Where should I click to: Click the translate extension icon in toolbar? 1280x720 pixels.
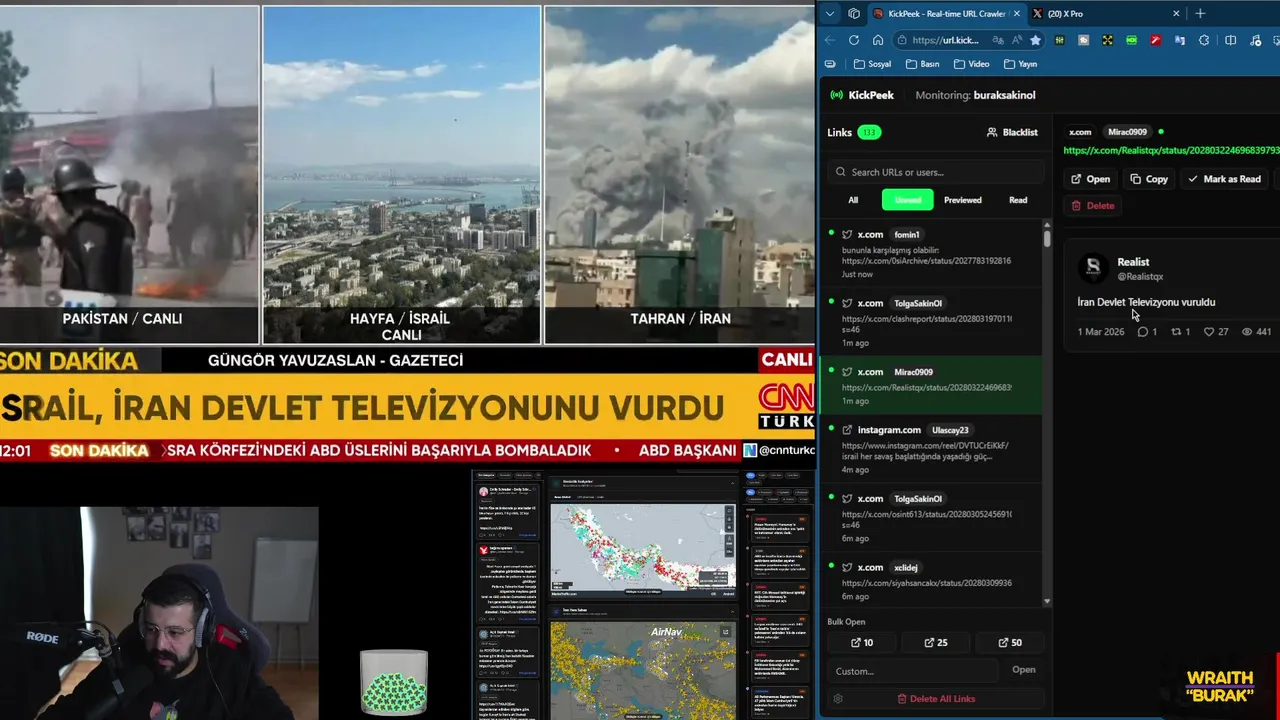[1179, 40]
